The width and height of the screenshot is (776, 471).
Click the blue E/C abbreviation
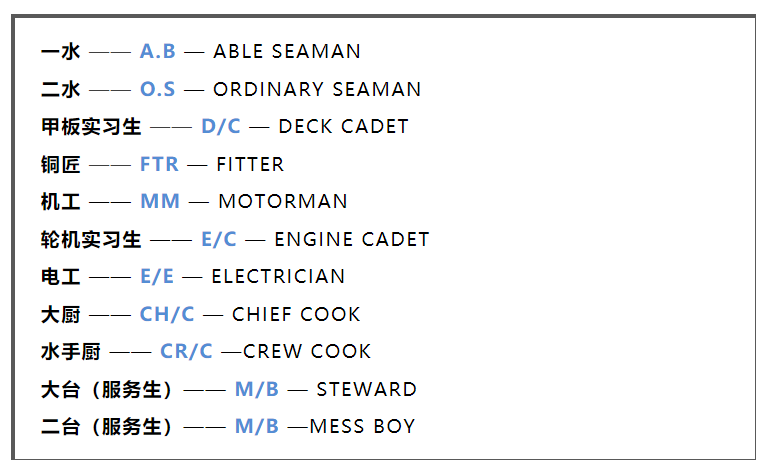219,239
